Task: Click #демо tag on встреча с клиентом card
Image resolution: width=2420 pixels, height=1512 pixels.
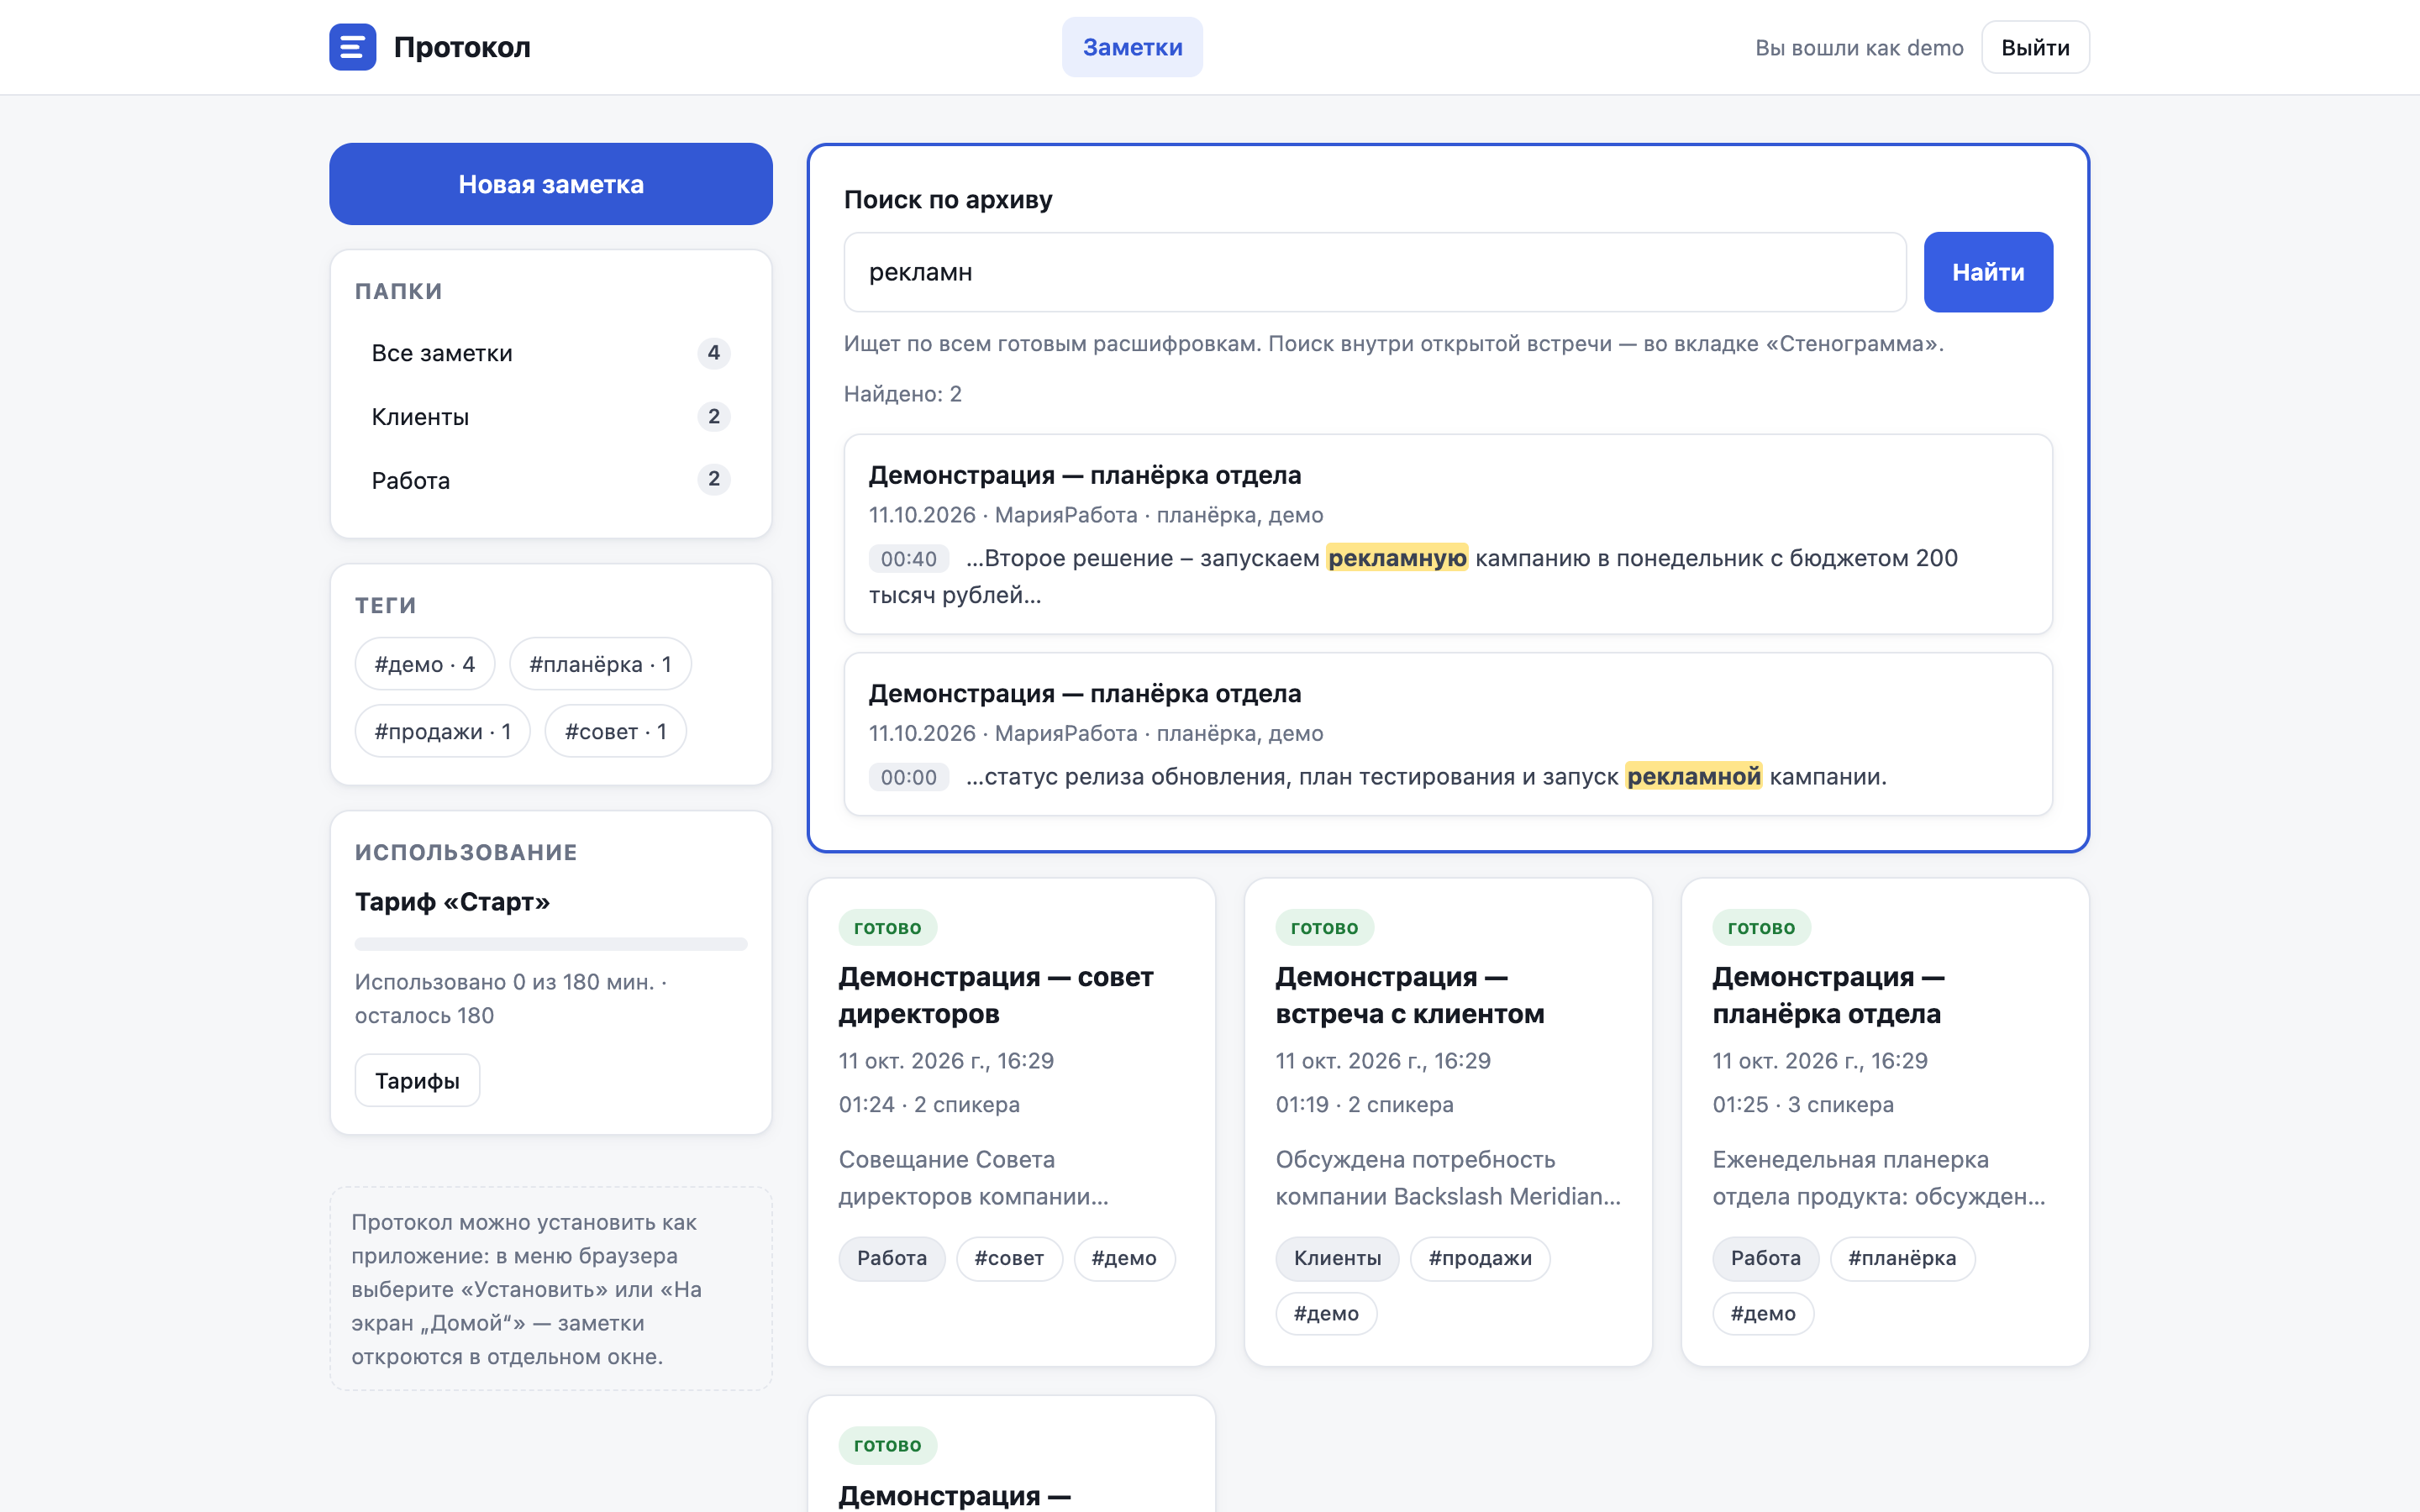Action: pyautogui.click(x=1326, y=1314)
